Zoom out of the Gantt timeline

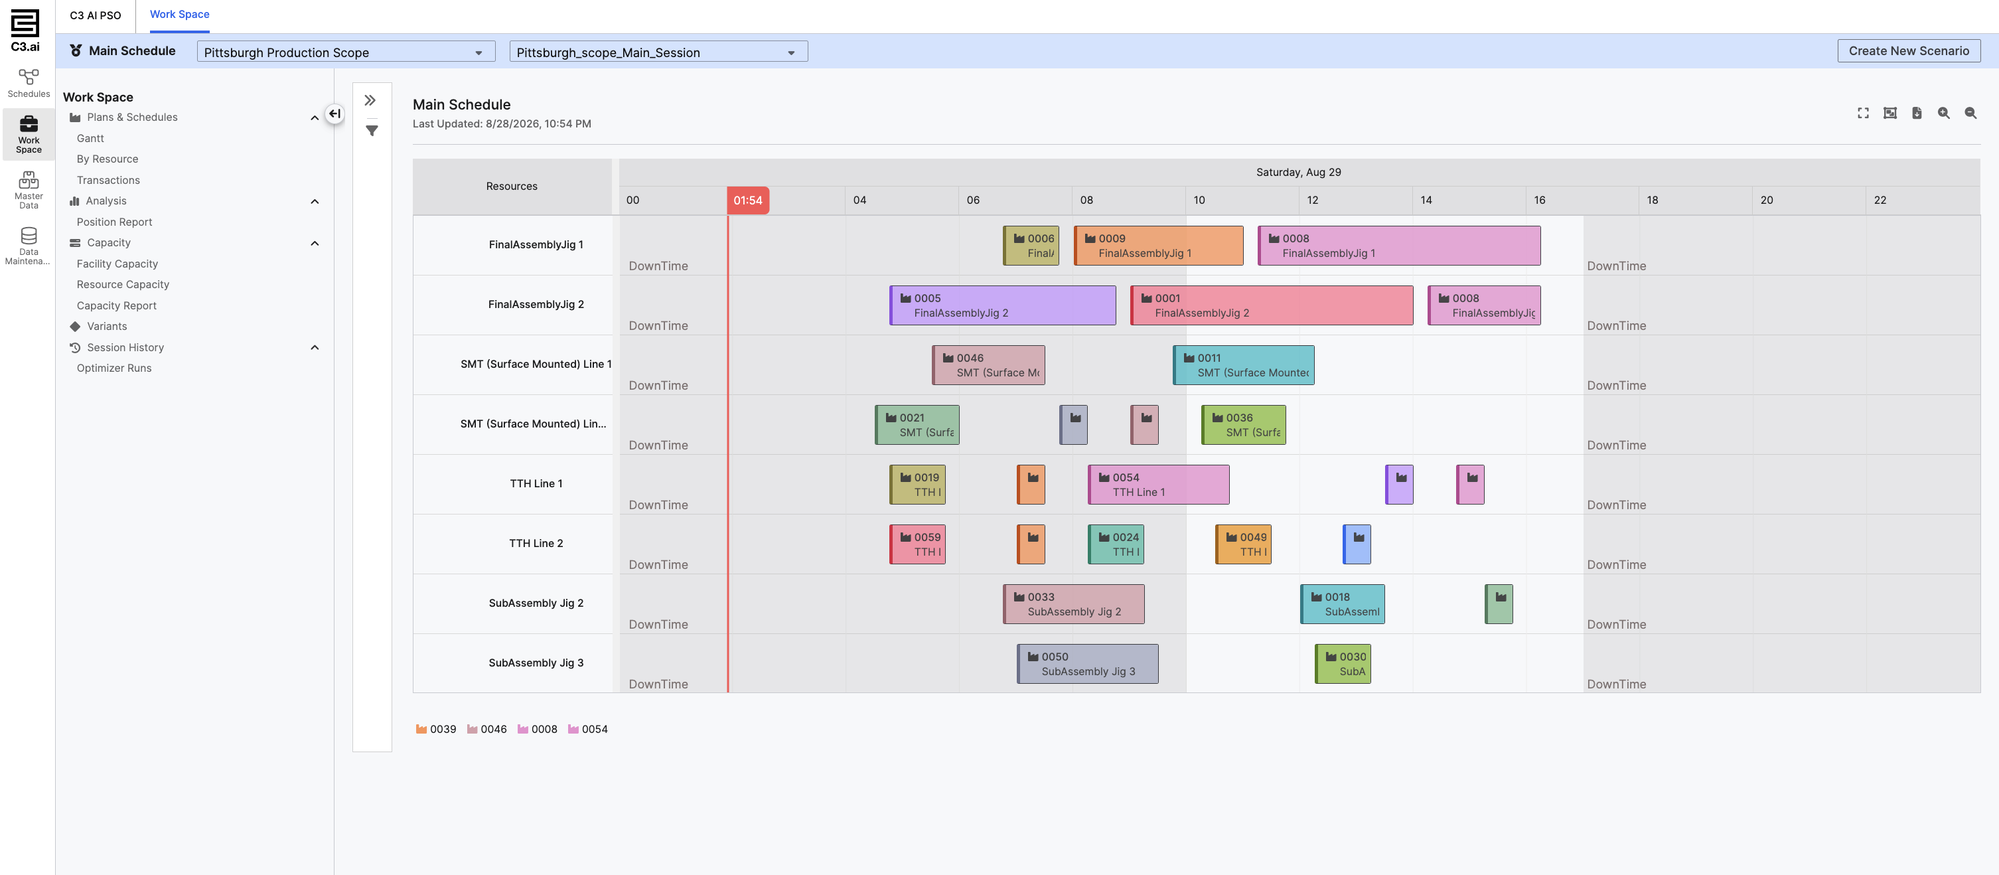1971,113
